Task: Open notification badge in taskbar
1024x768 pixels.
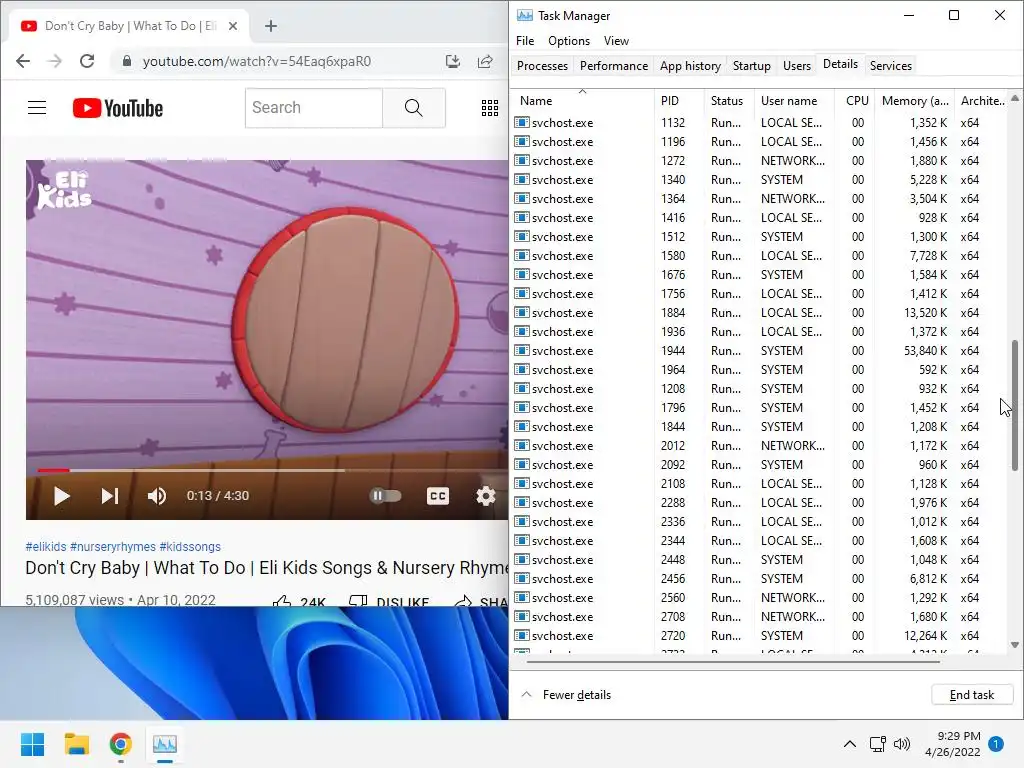Action: click(x=996, y=744)
